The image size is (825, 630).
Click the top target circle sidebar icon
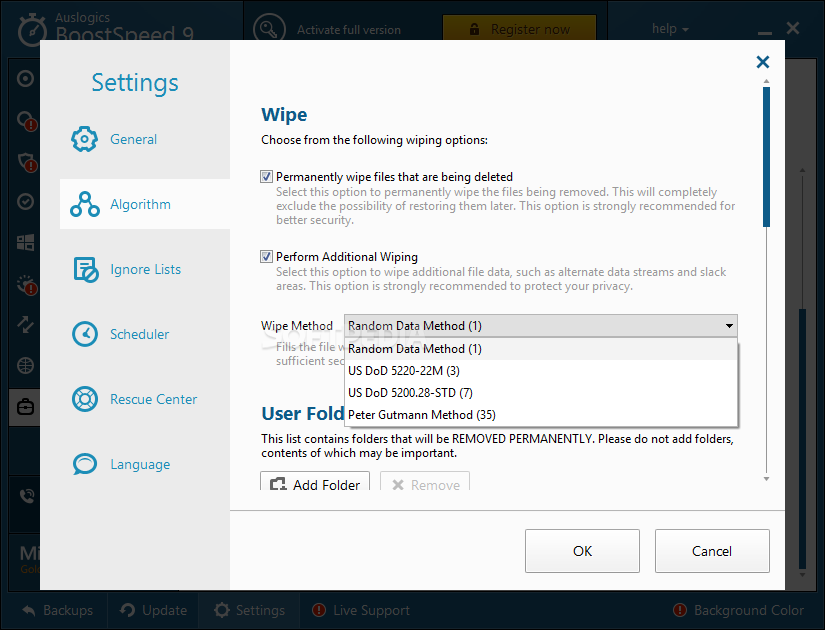tap(25, 79)
